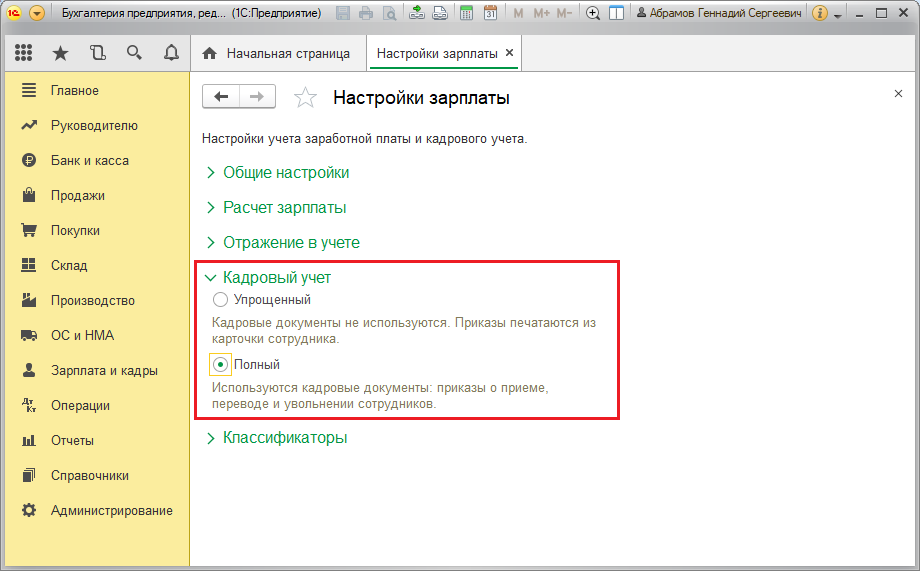The width and height of the screenshot is (920, 571).
Task: Click the M+ memory button
Action: [541, 13]
